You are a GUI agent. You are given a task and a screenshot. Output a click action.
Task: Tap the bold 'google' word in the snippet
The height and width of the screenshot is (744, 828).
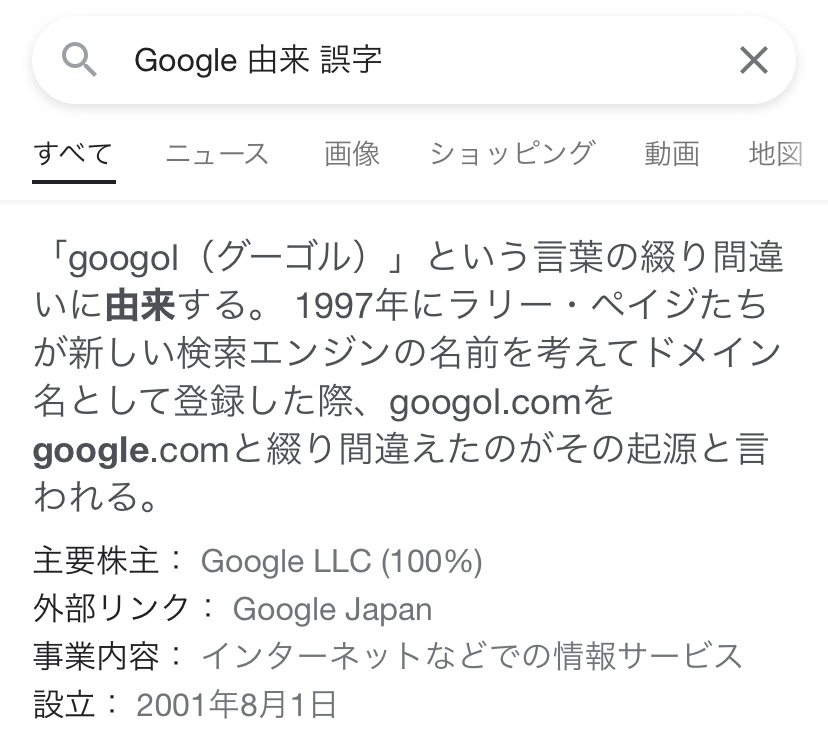point(91,451)
